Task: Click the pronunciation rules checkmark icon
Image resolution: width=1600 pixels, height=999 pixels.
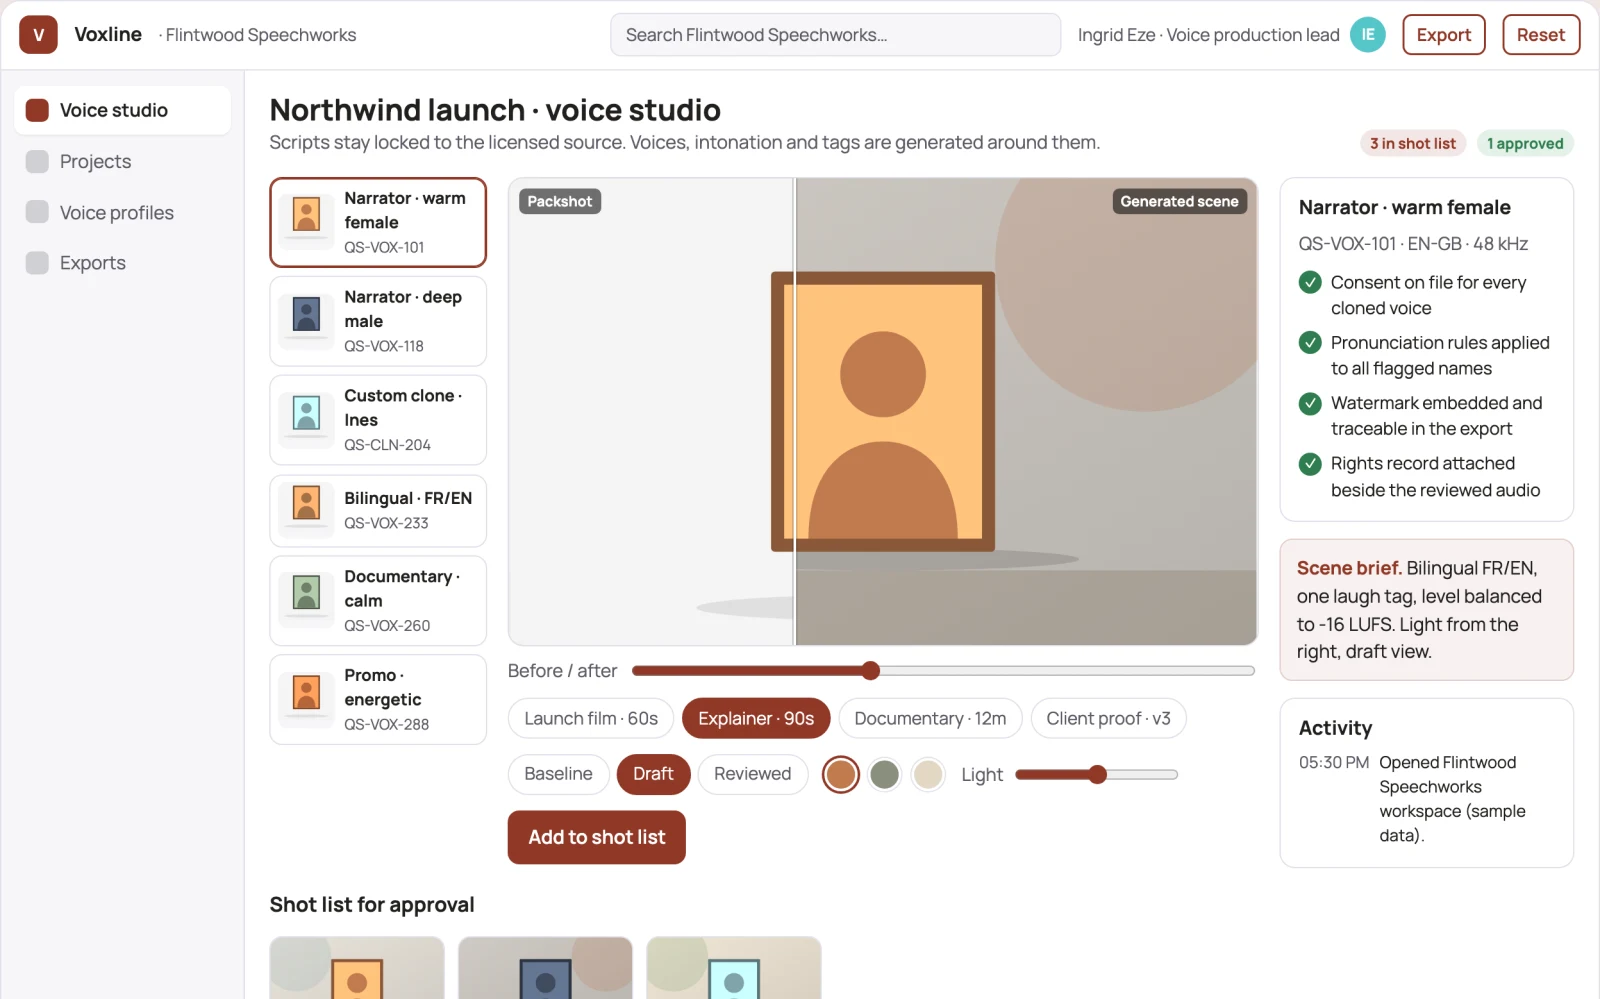Action: (1310, 343)
